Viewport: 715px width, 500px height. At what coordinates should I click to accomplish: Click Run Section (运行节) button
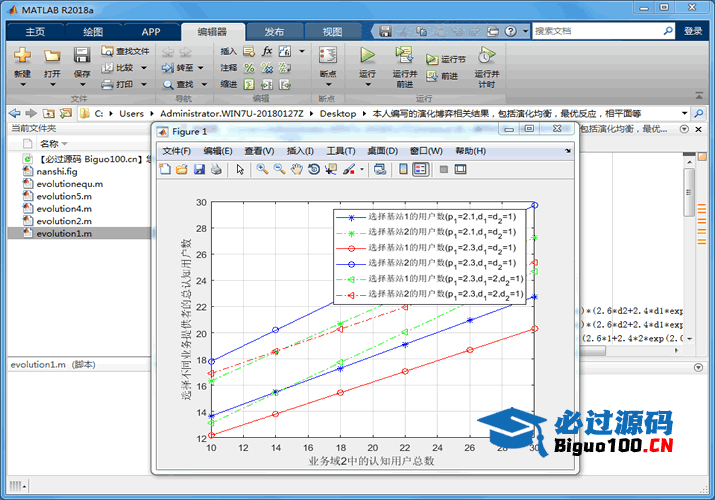point(446,59)
